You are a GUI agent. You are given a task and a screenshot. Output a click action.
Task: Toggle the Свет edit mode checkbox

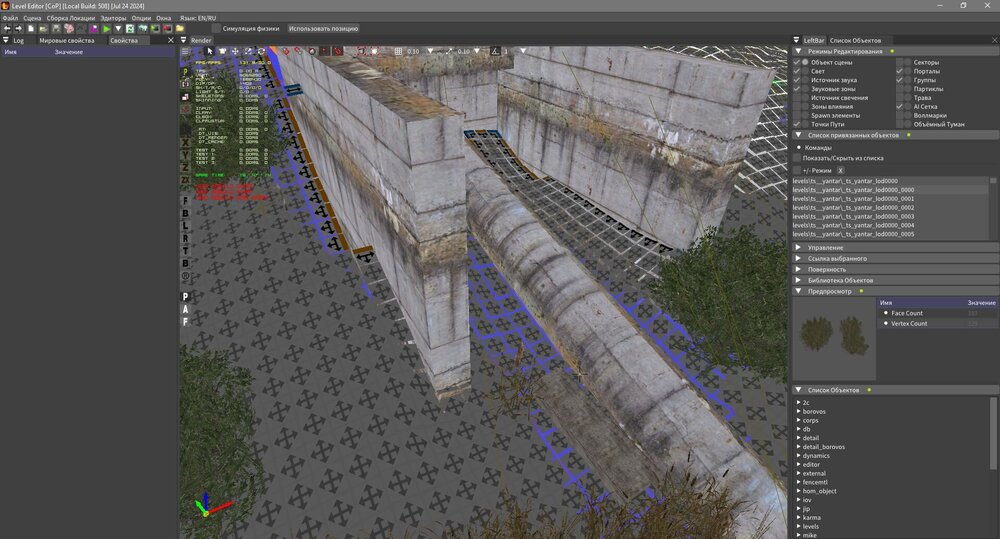(x=797, y=71)
